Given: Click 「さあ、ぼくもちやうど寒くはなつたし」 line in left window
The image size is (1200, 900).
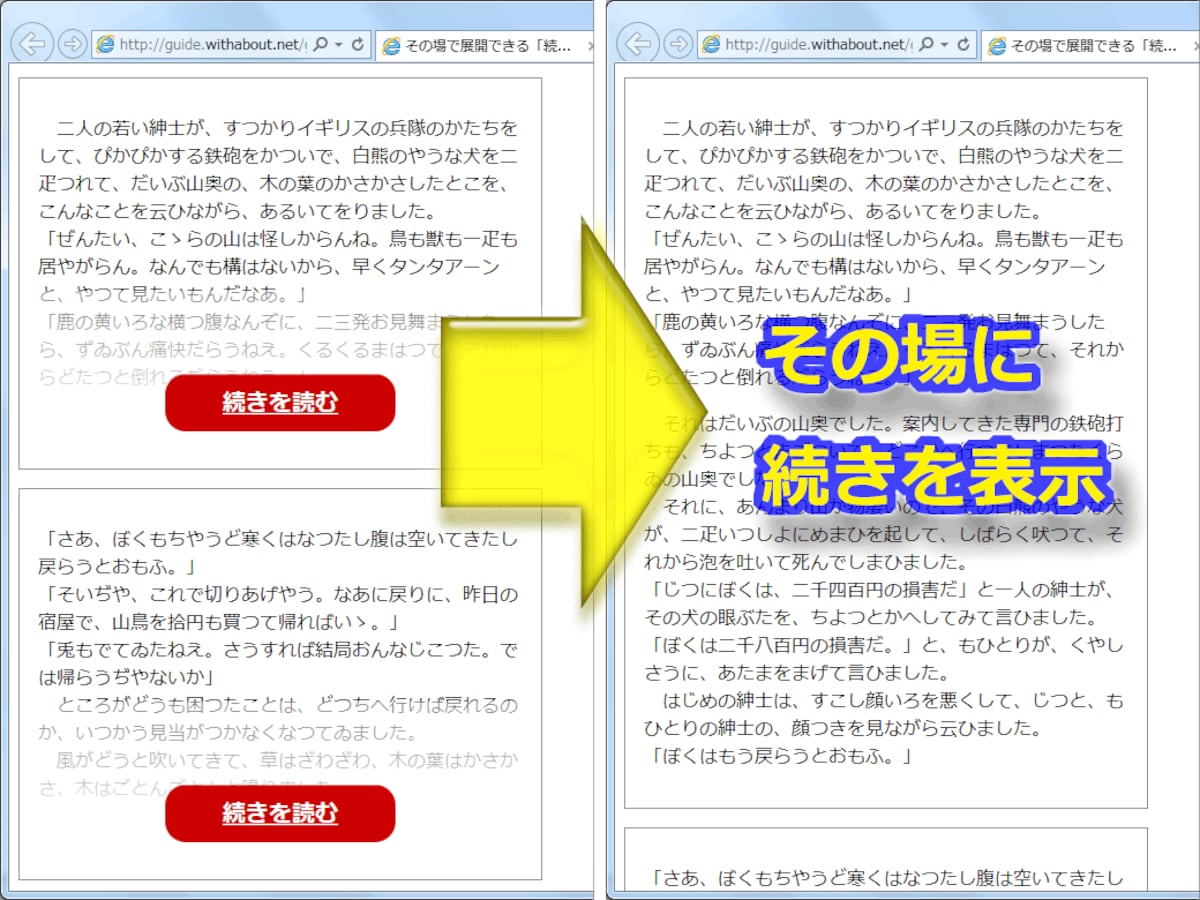Looking at the screenshot, I should point(279,540).
